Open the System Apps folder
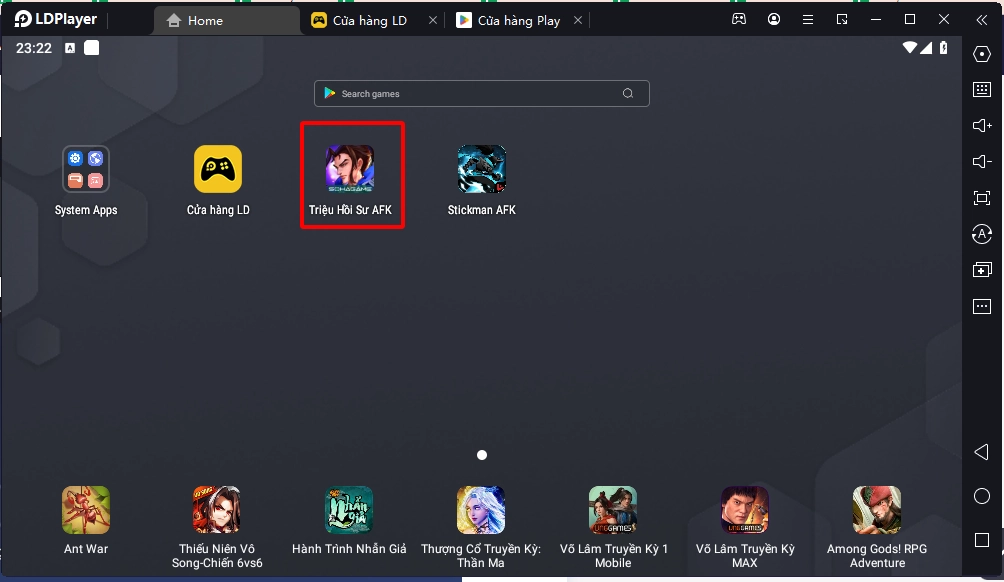The height and width of the screenshot is (582, 1004). (x=86, y=170)
